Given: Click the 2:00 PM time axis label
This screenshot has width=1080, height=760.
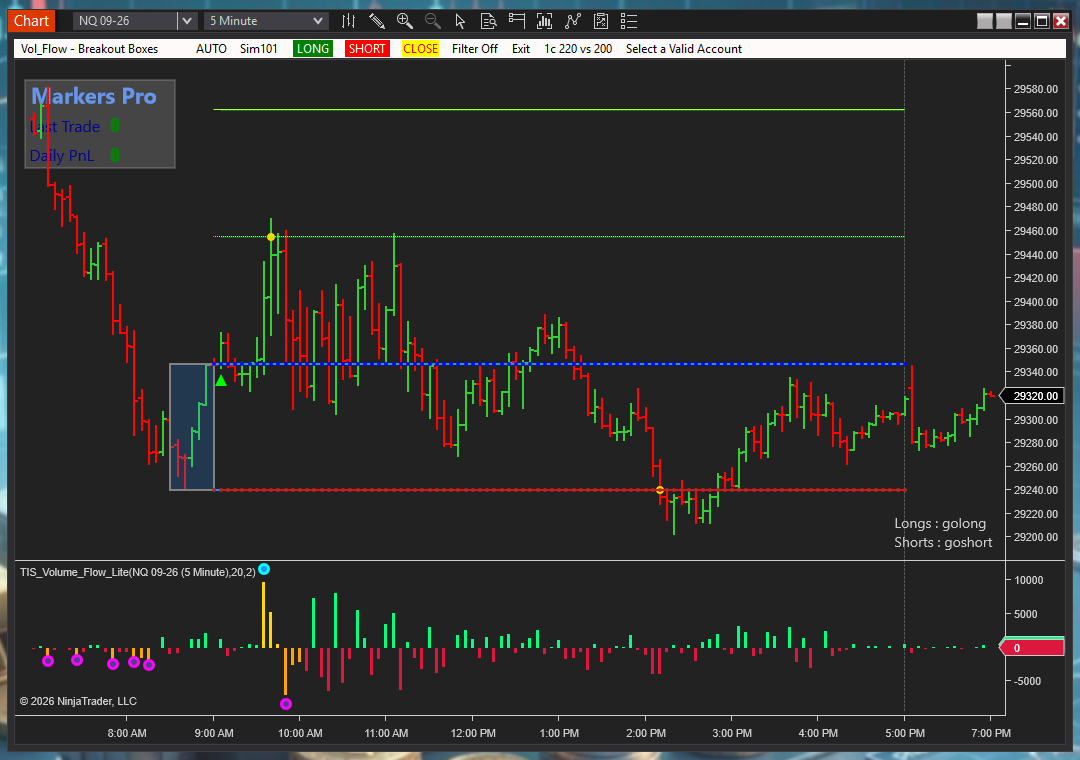Looking at the screenshot, I should [645, 733].
